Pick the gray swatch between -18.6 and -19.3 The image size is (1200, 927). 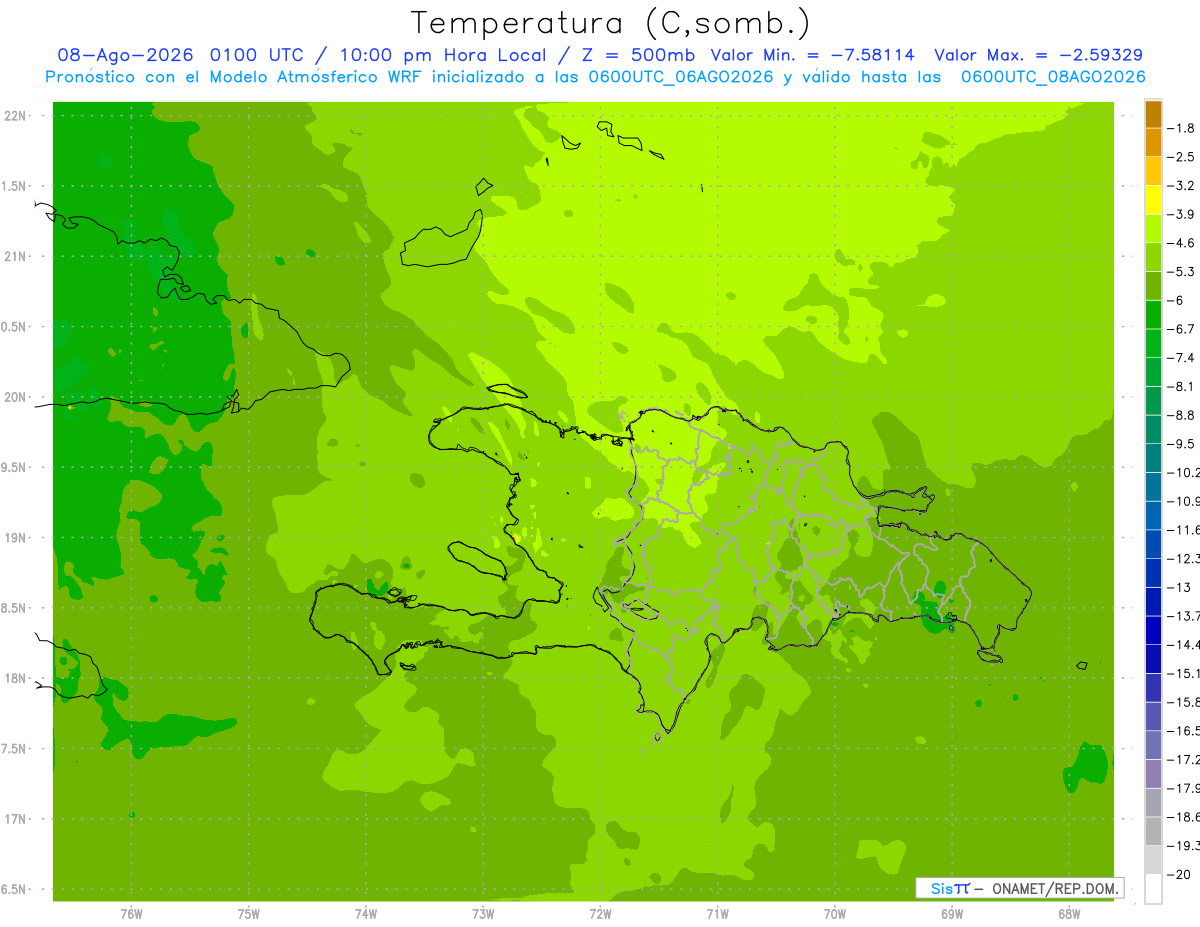click(x=1153, y=831)
